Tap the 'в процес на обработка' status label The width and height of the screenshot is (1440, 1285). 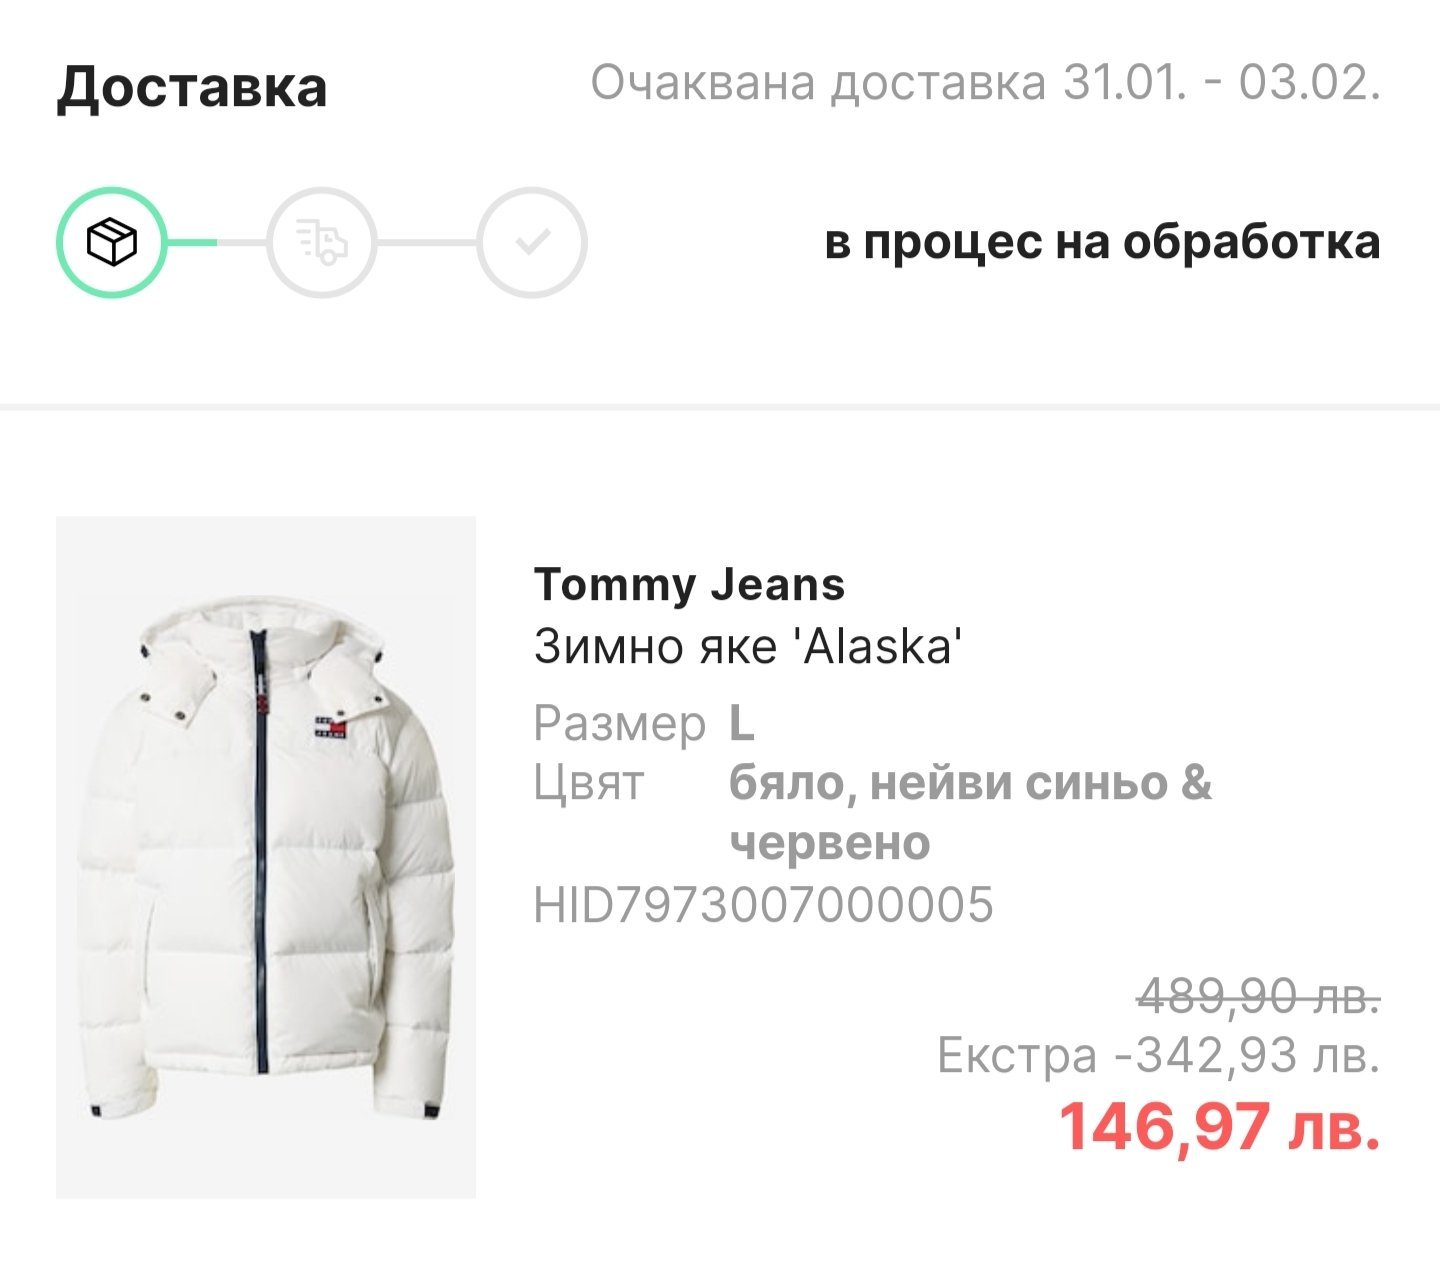[x=1102, y=242]
